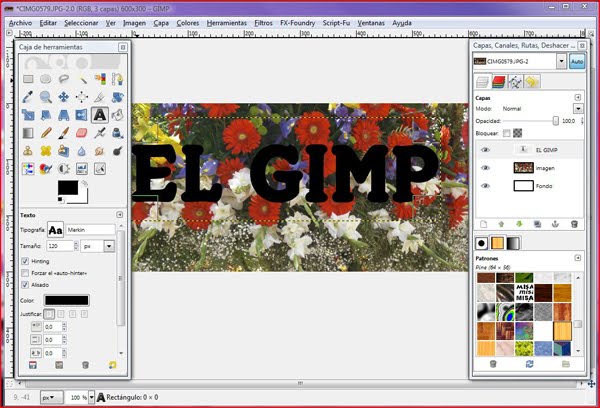600x408 pixels.
Task: Enable Bloquear pixels checkbox
Action: (x=507, y=133)
